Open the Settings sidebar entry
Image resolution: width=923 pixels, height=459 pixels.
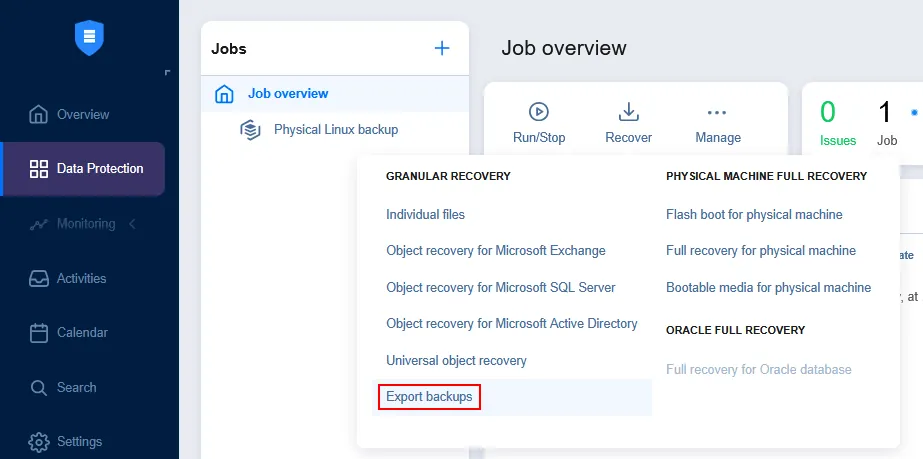(x=79, y=441)
